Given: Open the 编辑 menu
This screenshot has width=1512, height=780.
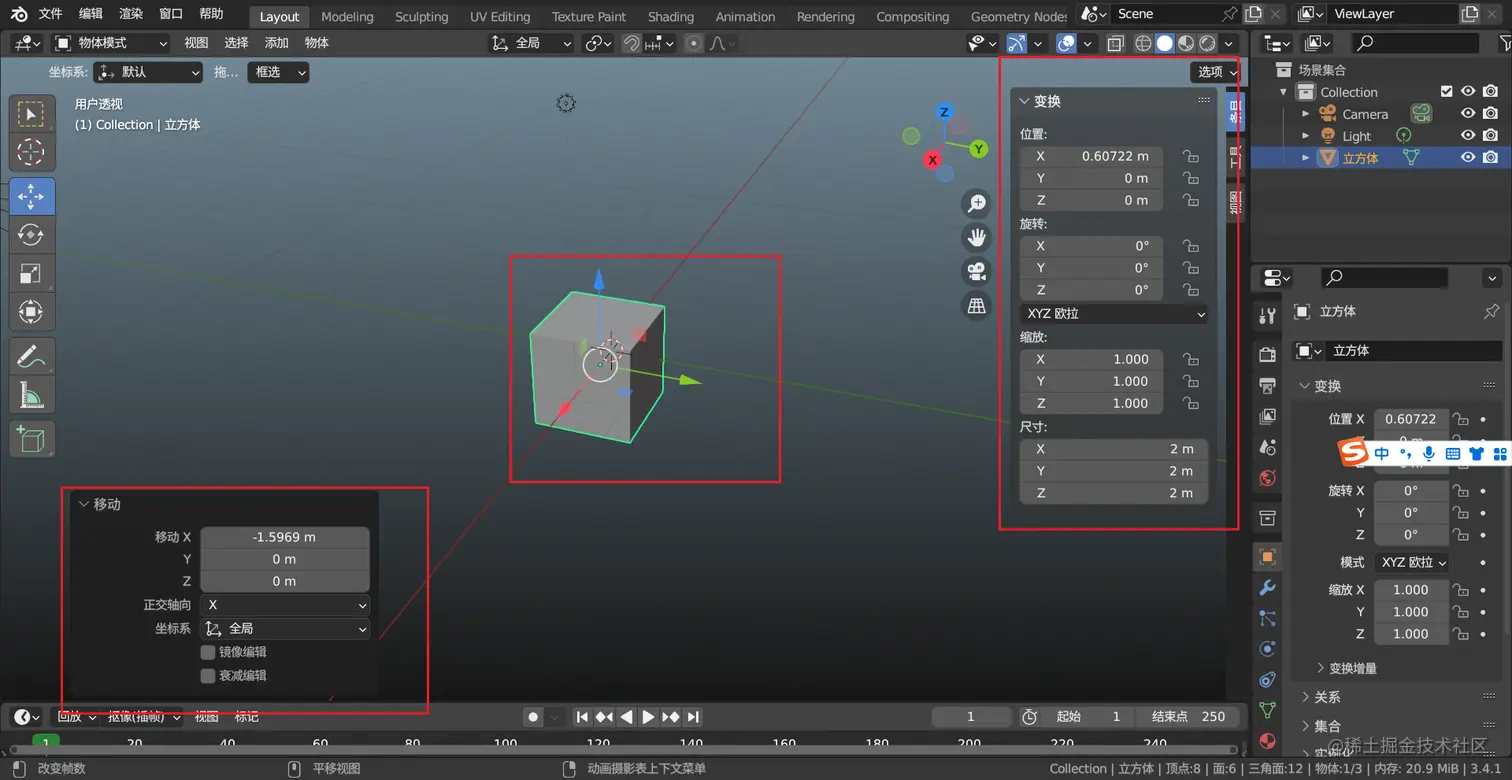Looking at the screenshot, I should point(90,14).
